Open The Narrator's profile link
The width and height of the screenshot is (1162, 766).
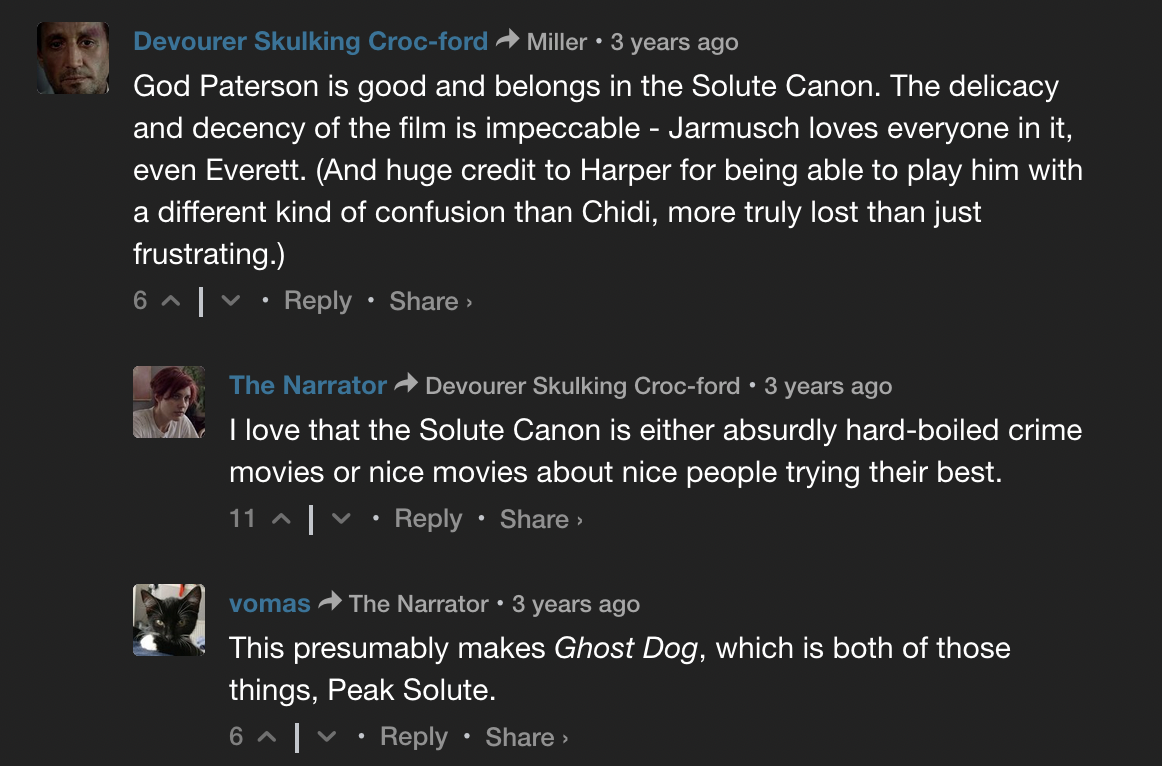point(308,385)
